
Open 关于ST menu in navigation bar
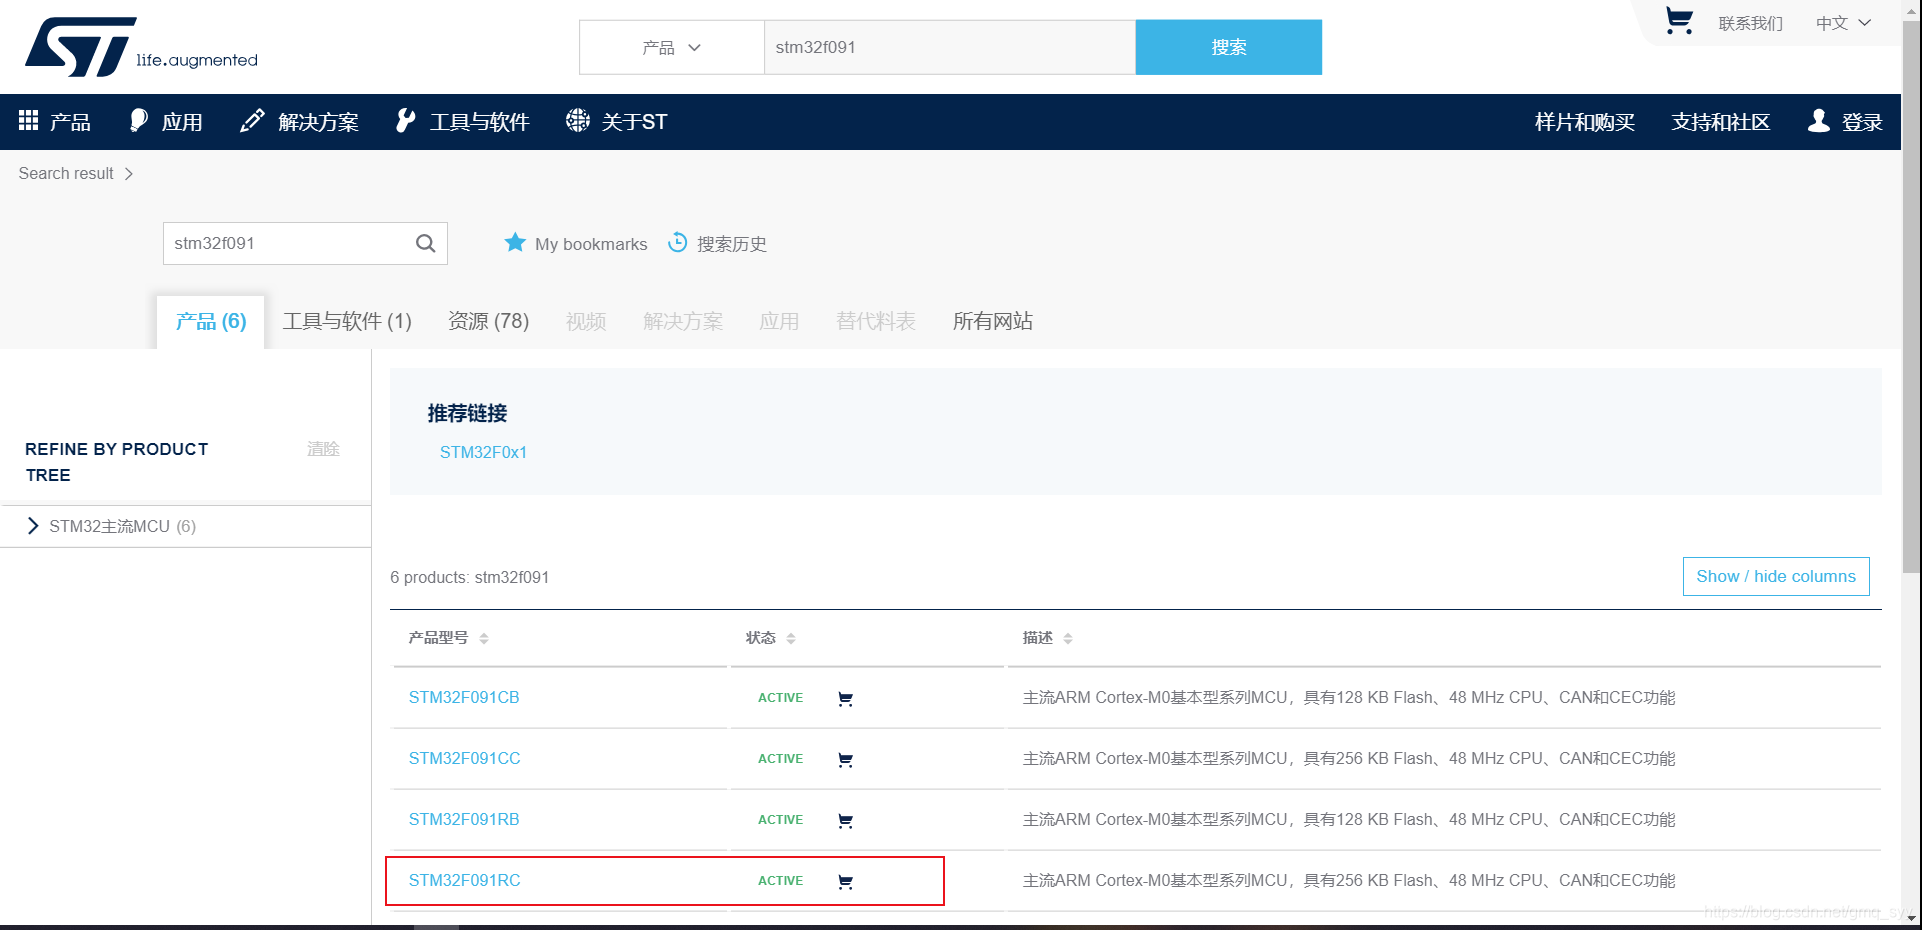[x=634, y=122]
